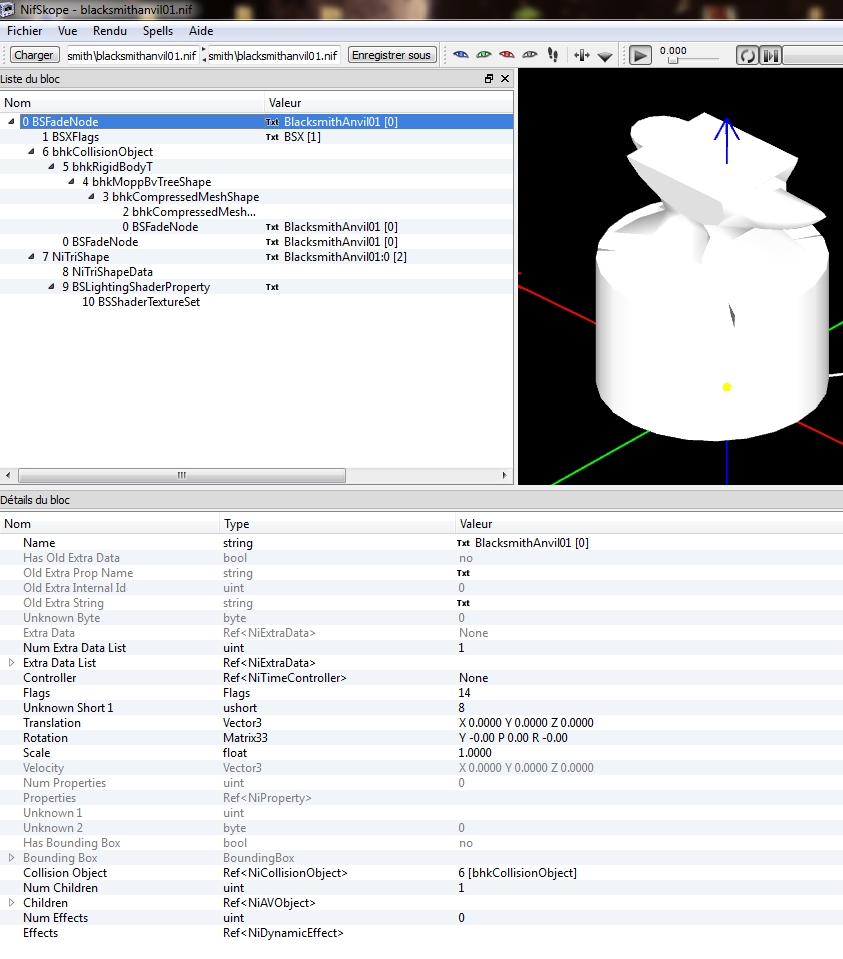Select the Flags value 14
This screenshot has height=959, width=843.
pos(464,692)
